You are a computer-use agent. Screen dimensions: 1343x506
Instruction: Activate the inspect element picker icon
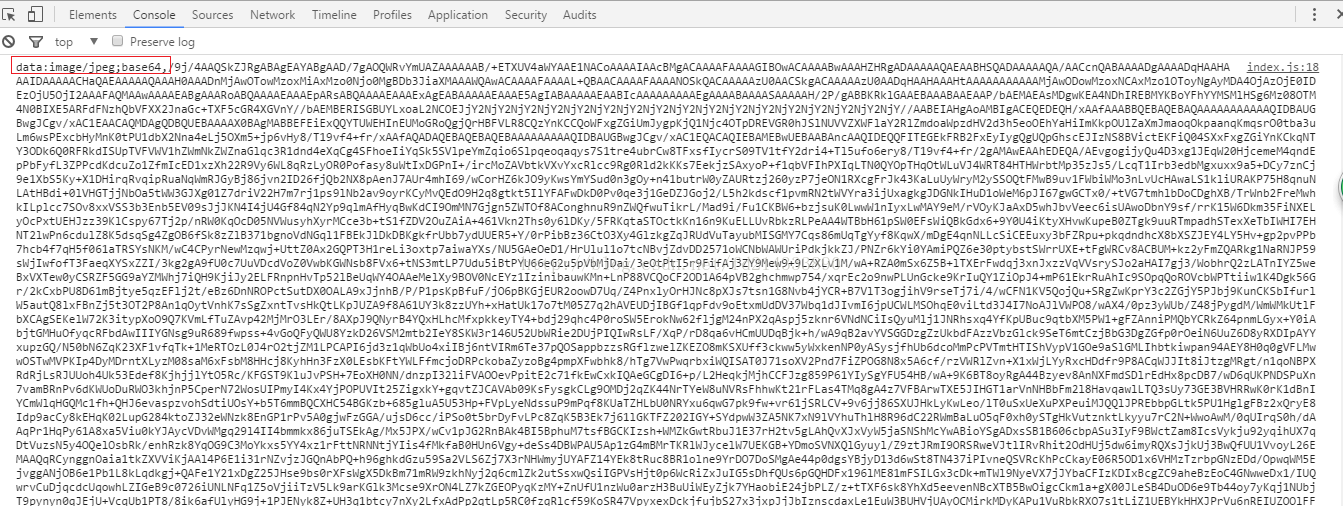[10, 15]
